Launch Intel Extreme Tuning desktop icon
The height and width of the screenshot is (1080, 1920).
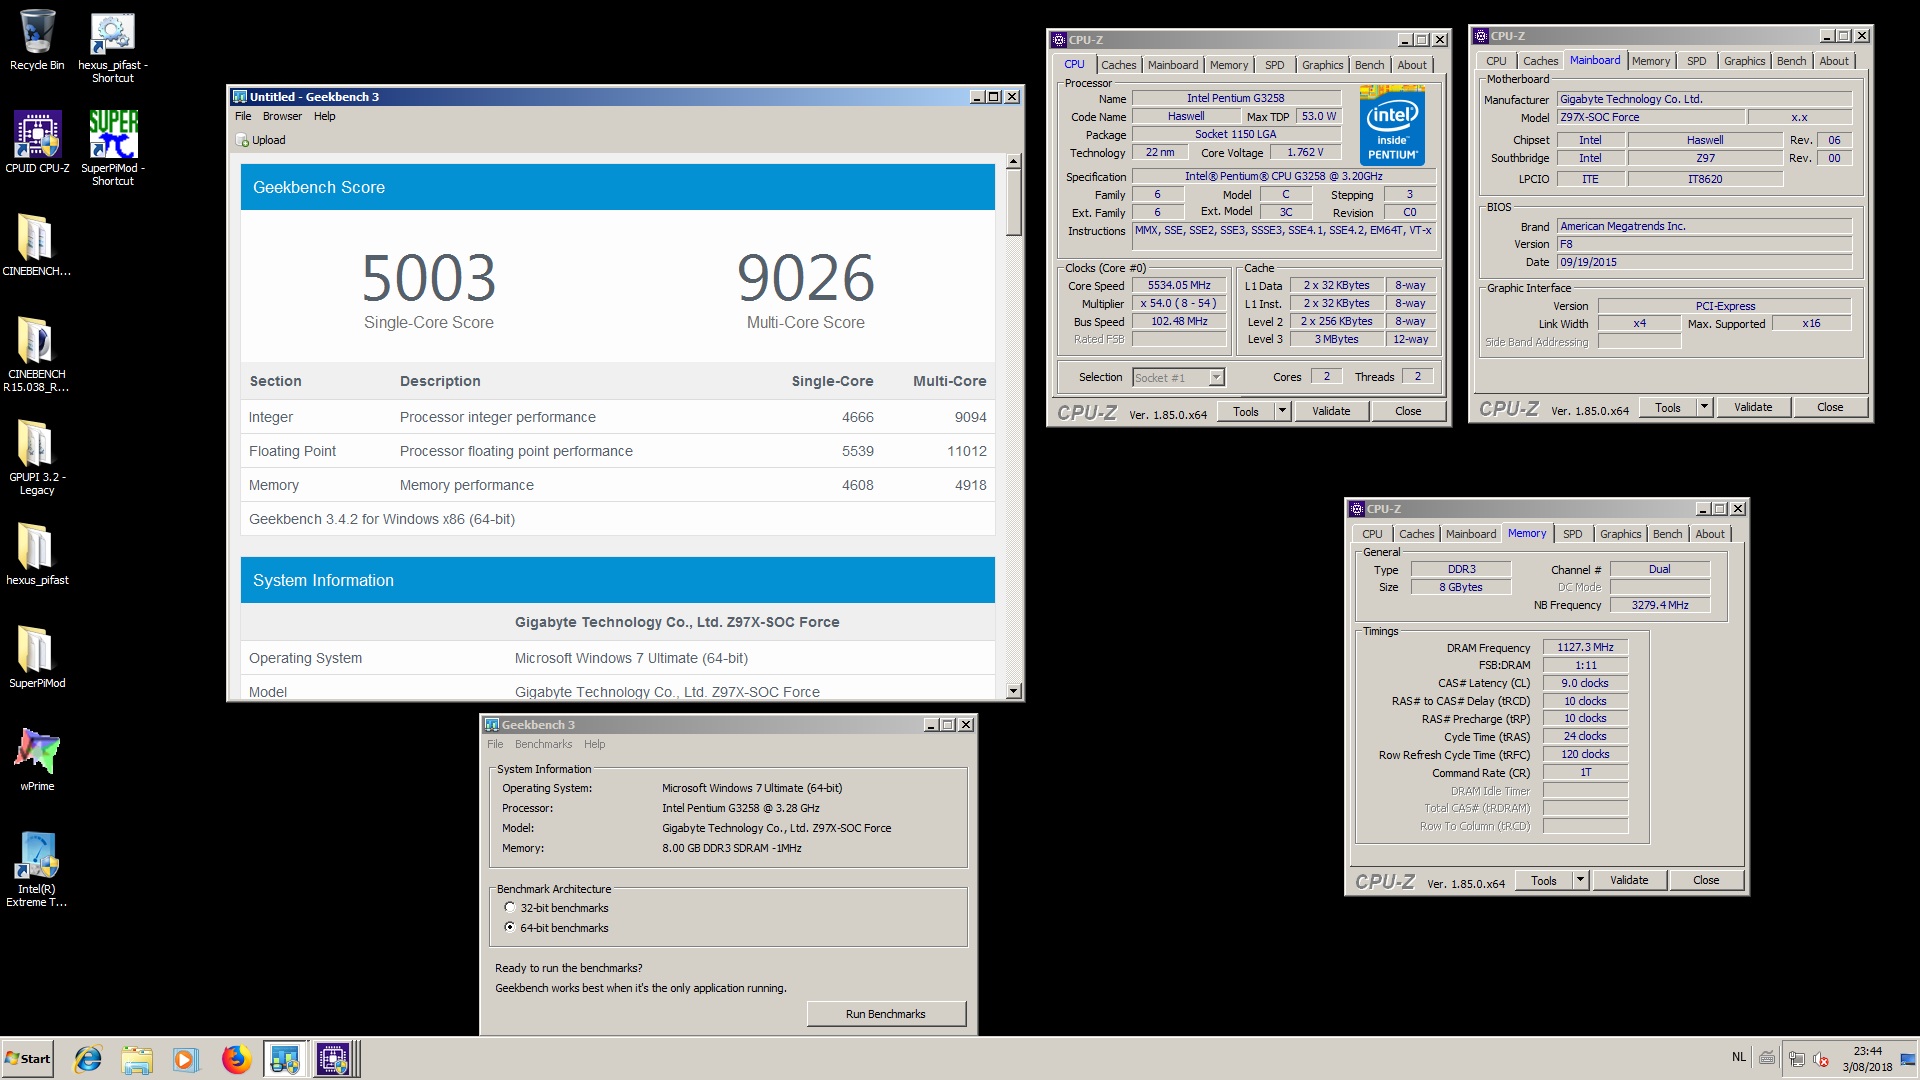tap(37, 869)
